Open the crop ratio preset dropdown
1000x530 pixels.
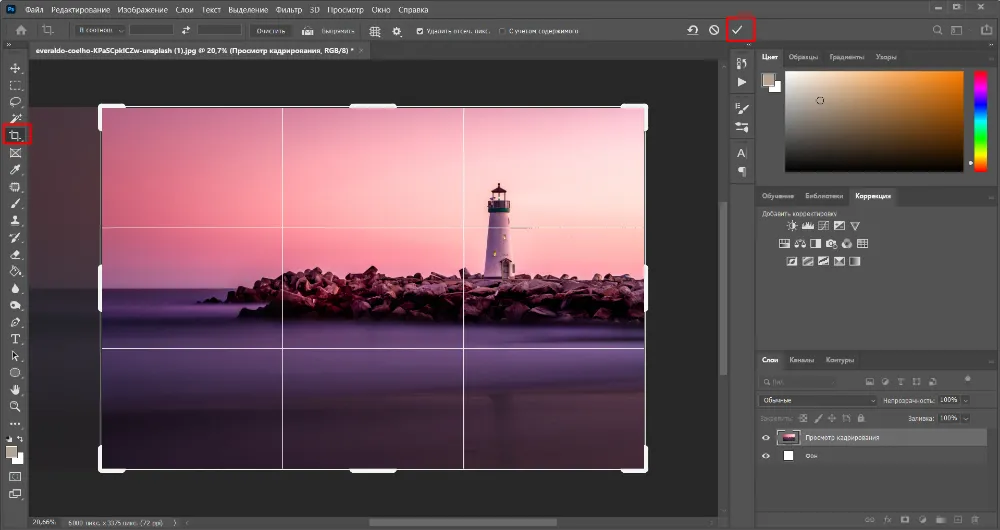(x=98, y=31)
